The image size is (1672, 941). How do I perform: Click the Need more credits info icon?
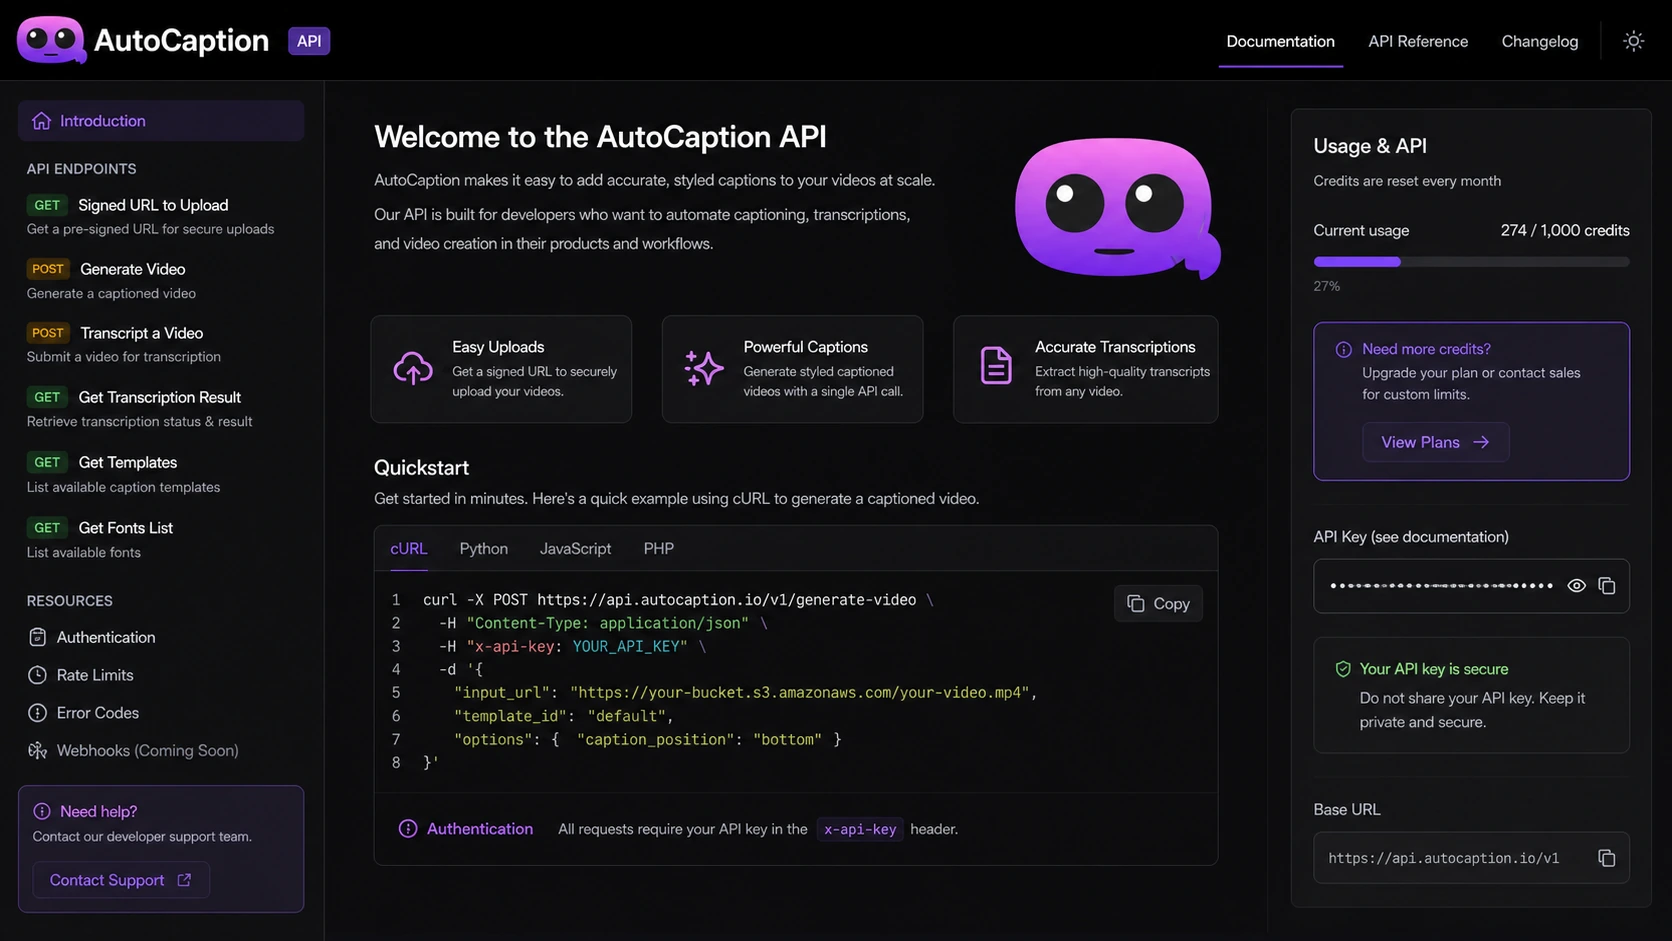(x=1343, y=349)
